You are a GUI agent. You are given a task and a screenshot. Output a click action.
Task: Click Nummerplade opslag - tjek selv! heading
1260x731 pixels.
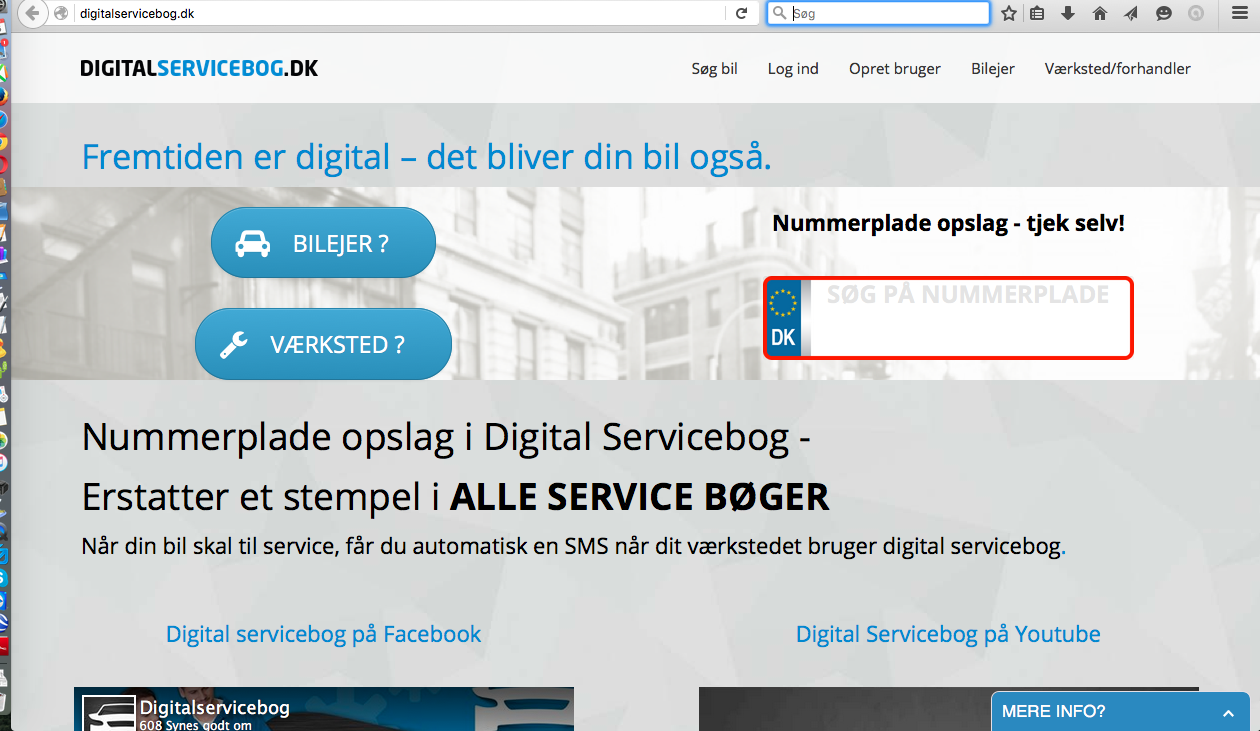[948, 222]
